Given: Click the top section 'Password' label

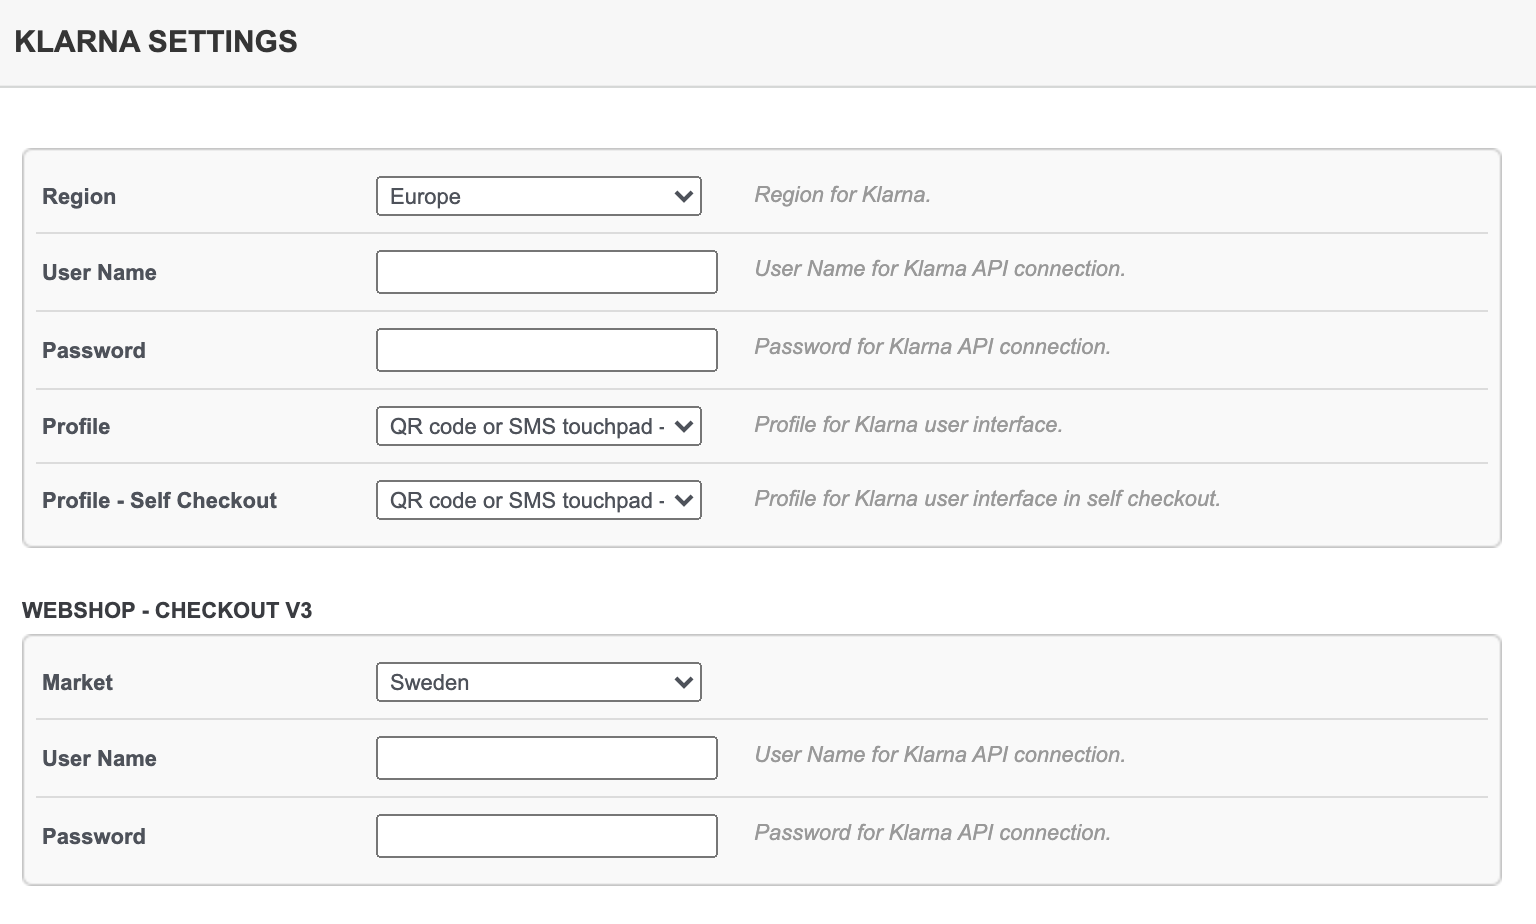Looking at the screenshot, I should click(x=94, y=350).
